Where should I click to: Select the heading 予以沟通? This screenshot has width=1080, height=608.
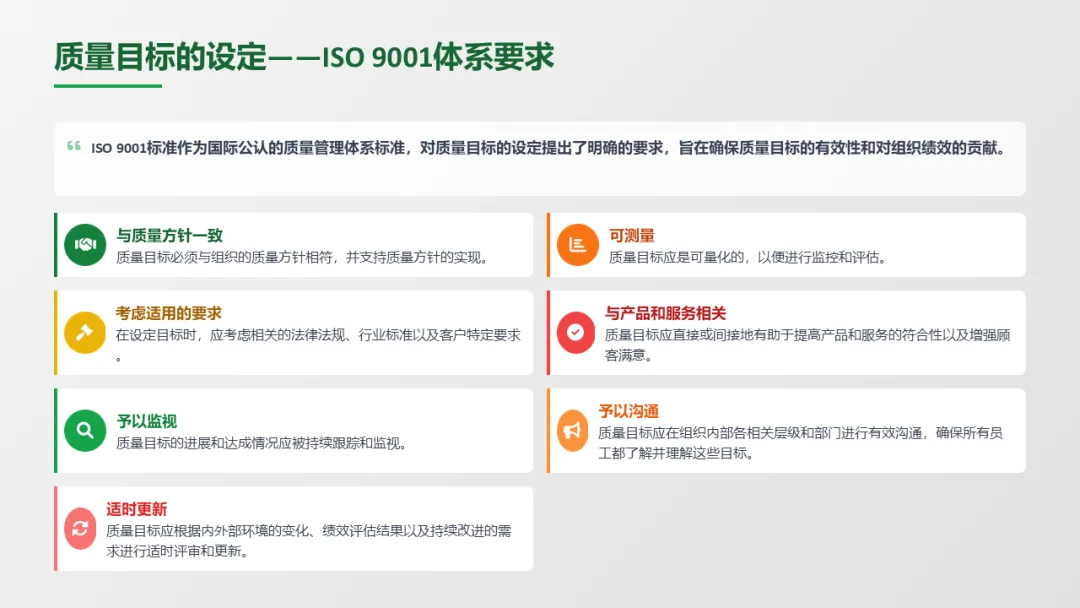click(x=629, y=411)
